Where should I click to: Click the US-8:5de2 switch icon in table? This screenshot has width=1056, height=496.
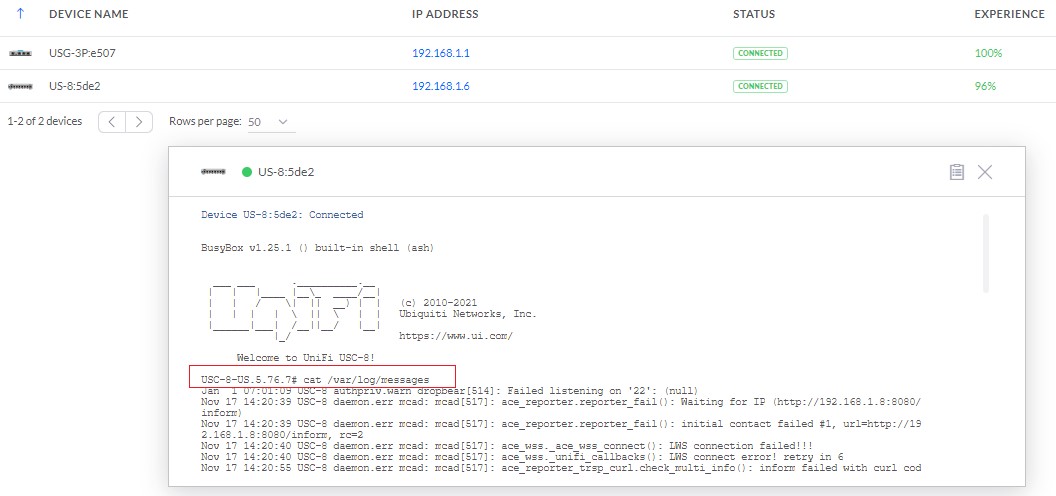click(x=20, y=86)
